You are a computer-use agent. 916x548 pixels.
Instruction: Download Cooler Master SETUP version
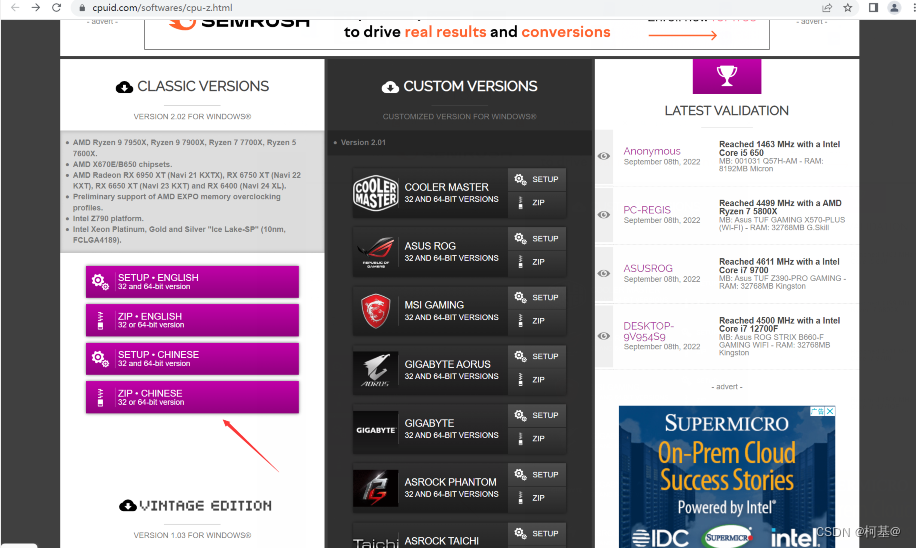537,179
